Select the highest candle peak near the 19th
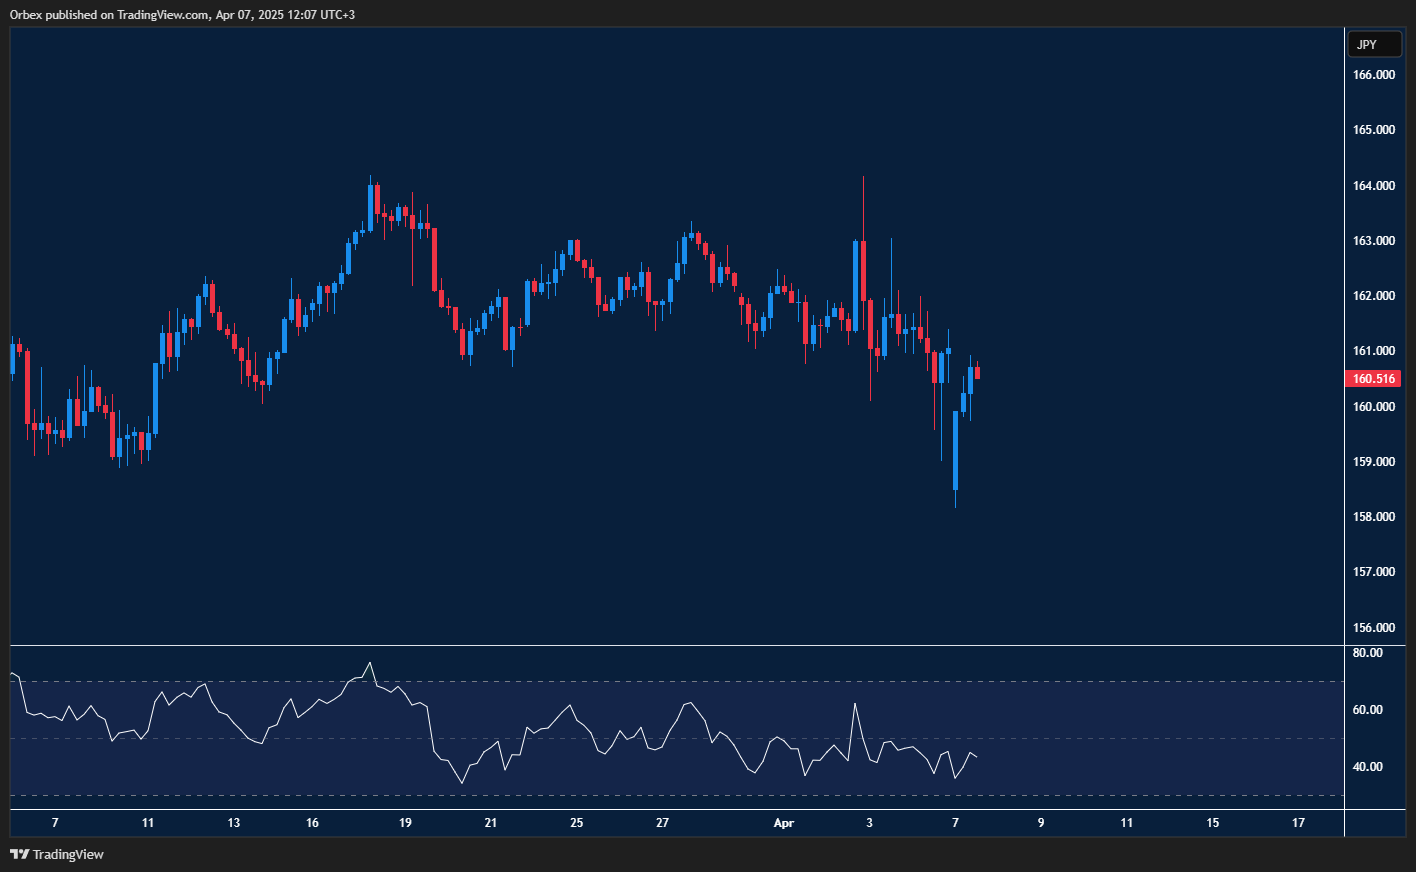The height and width of the screenshot is (872, 1416). point(372,200)
